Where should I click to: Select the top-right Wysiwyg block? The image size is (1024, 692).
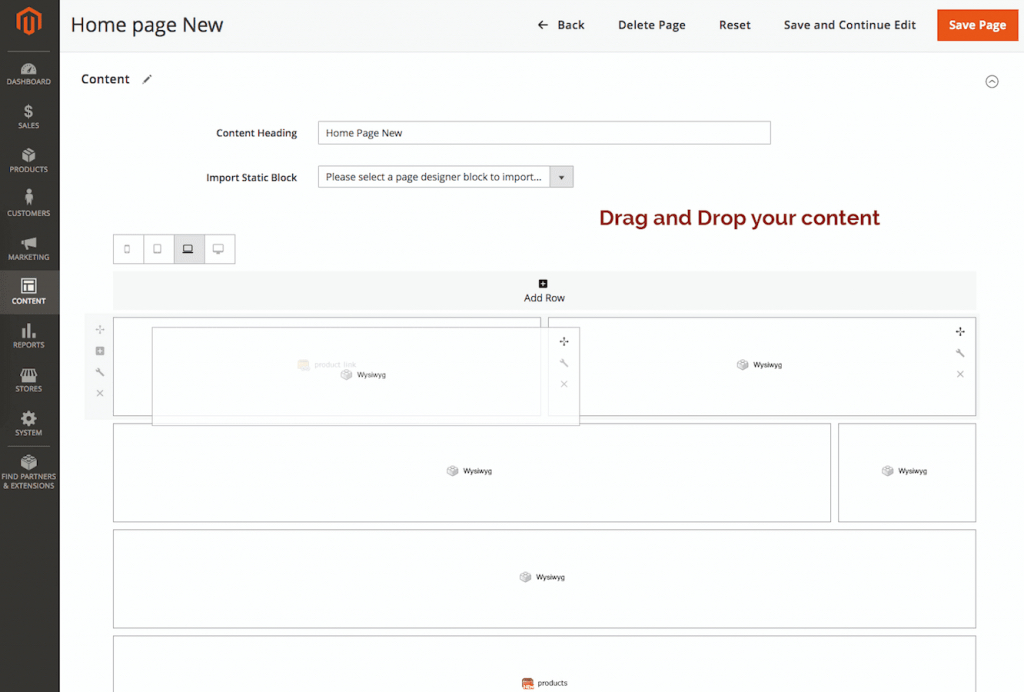coord(760,365)
